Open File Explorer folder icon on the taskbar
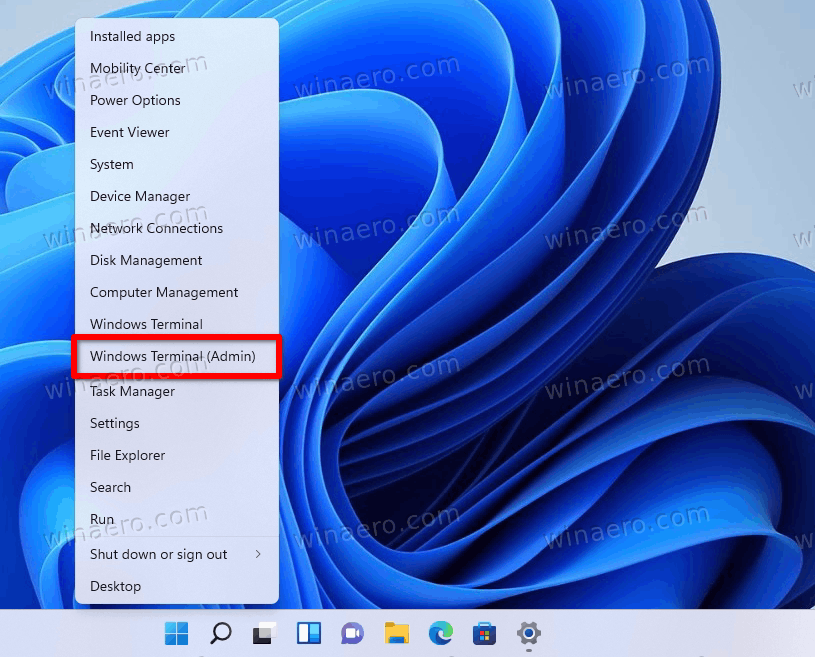Image resolution: width=815 pixels, height=657 pixels. click(397, 633)
